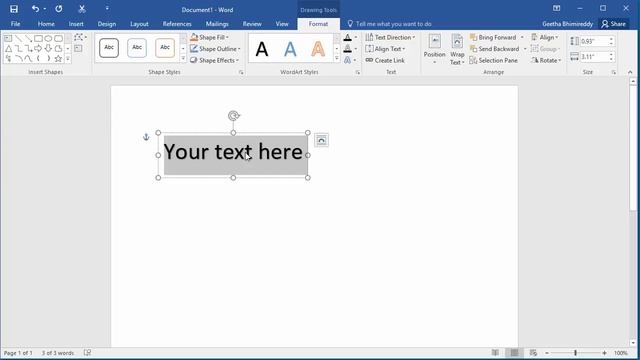Viewport: 640px width, 360px height.
Task: Select the straight Line shape
Action: pyautogui.click(x=18, y=38)
